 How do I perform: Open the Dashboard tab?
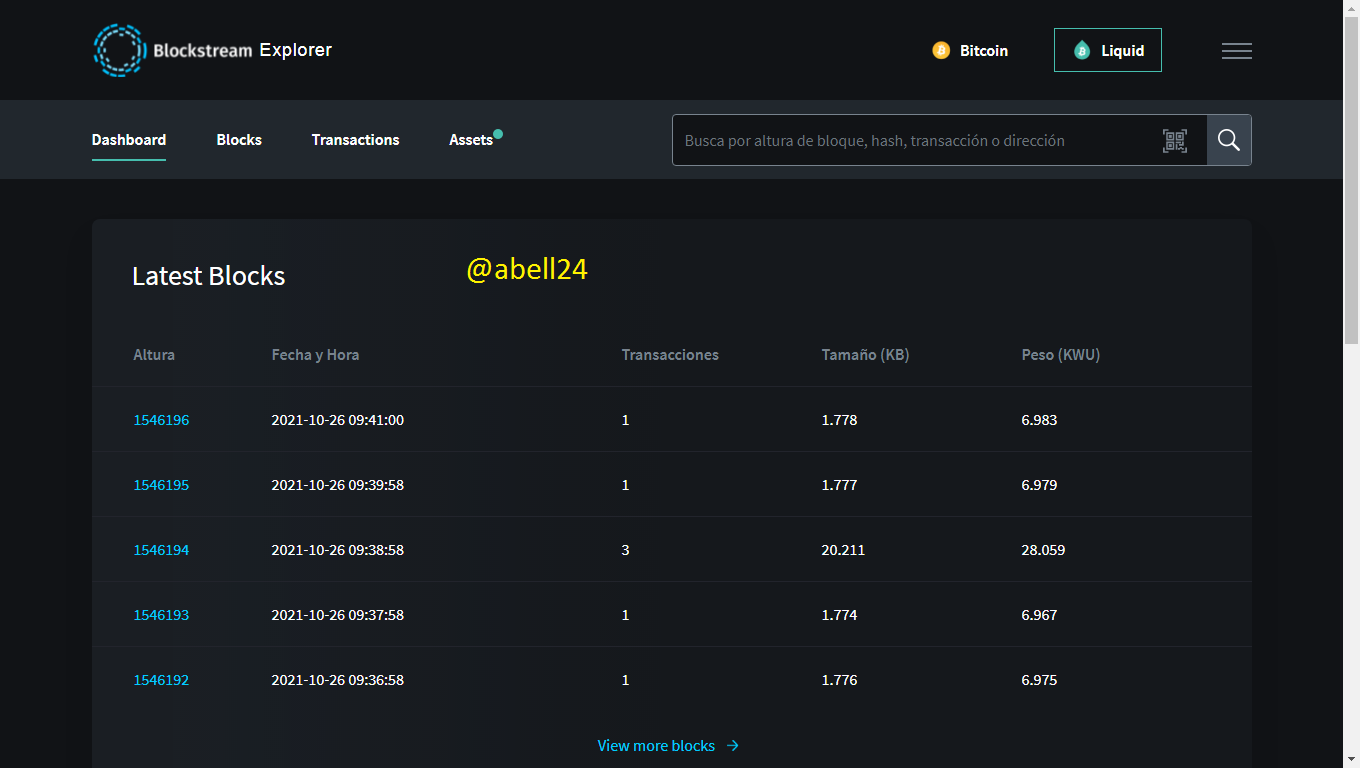[129, 140]
